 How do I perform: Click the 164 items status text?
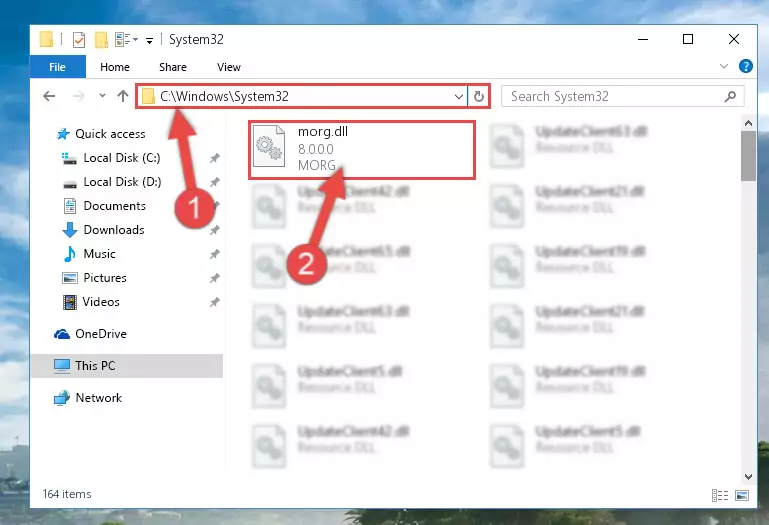pyautogui.click(x=67, y=494)
